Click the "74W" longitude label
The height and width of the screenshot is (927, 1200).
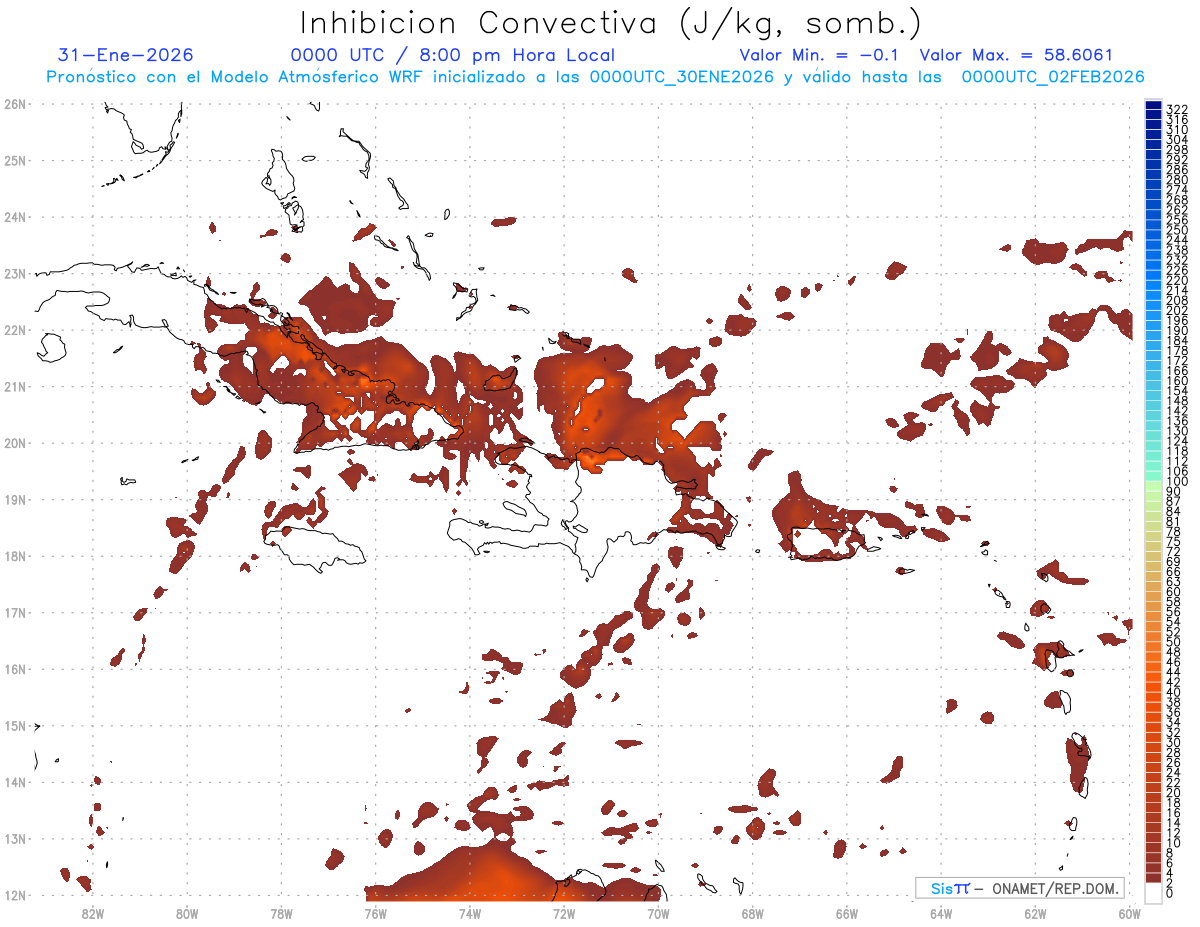point(470,912)
